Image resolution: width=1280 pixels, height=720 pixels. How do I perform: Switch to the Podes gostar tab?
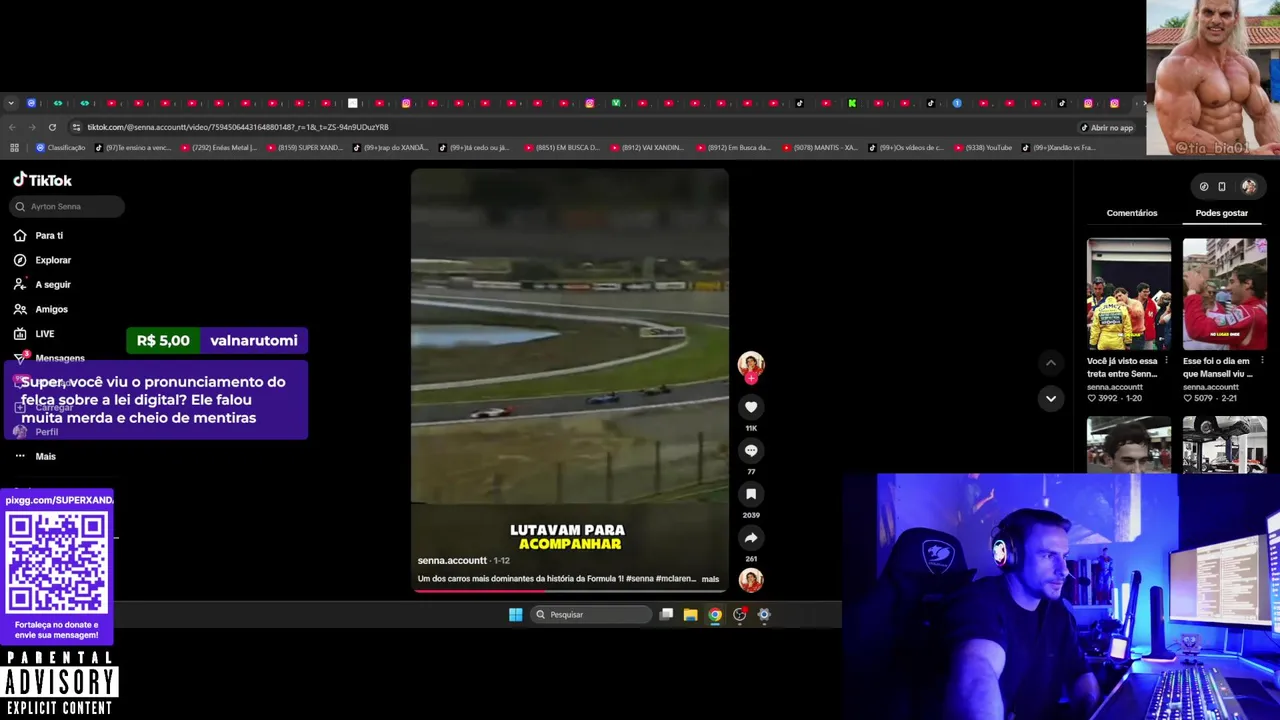tap(1221, 213)
